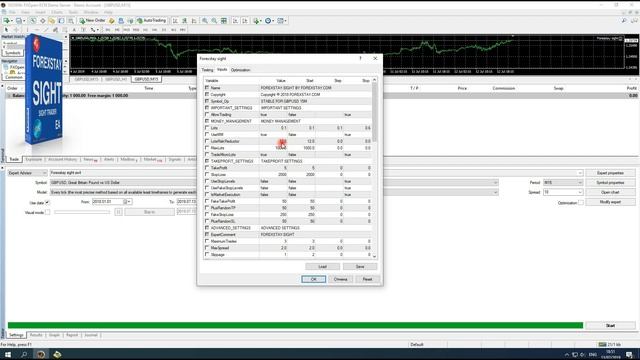The width and height of the screenshot is (640, 360).
Task: Open the Journal tab in tester
Action: (91, 335)
